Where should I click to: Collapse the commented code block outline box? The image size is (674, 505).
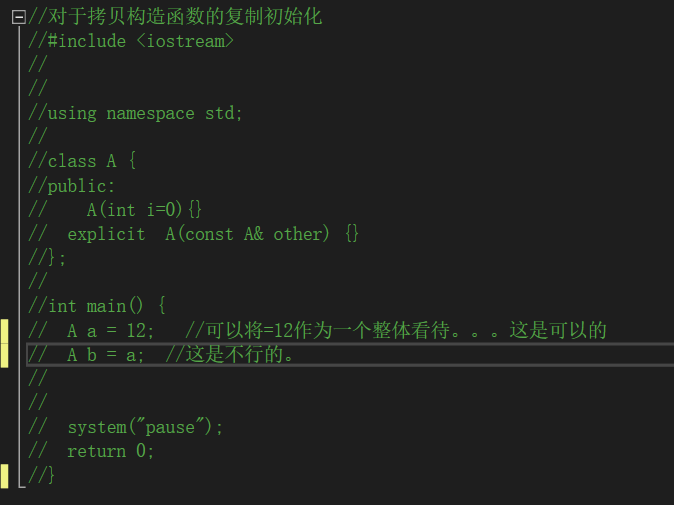(18, 17)
